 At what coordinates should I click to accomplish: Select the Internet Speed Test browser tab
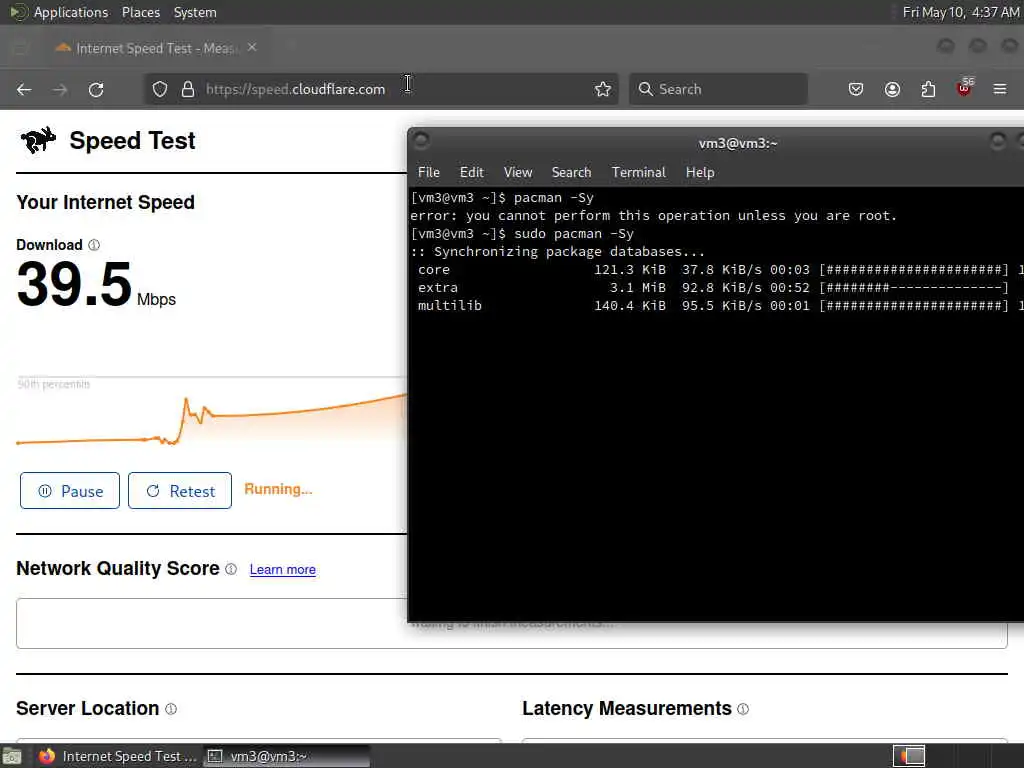(x=155, y=48)
